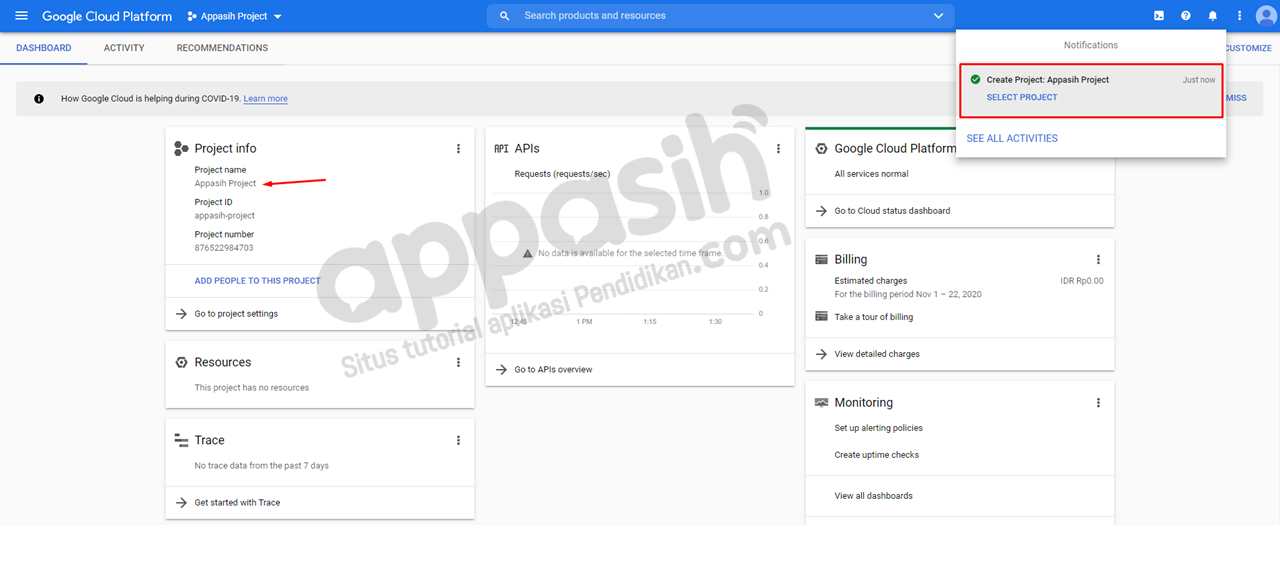Click Google Cloud Platform header logo text
Viewport: 1280px width, 562px height.
106,16
